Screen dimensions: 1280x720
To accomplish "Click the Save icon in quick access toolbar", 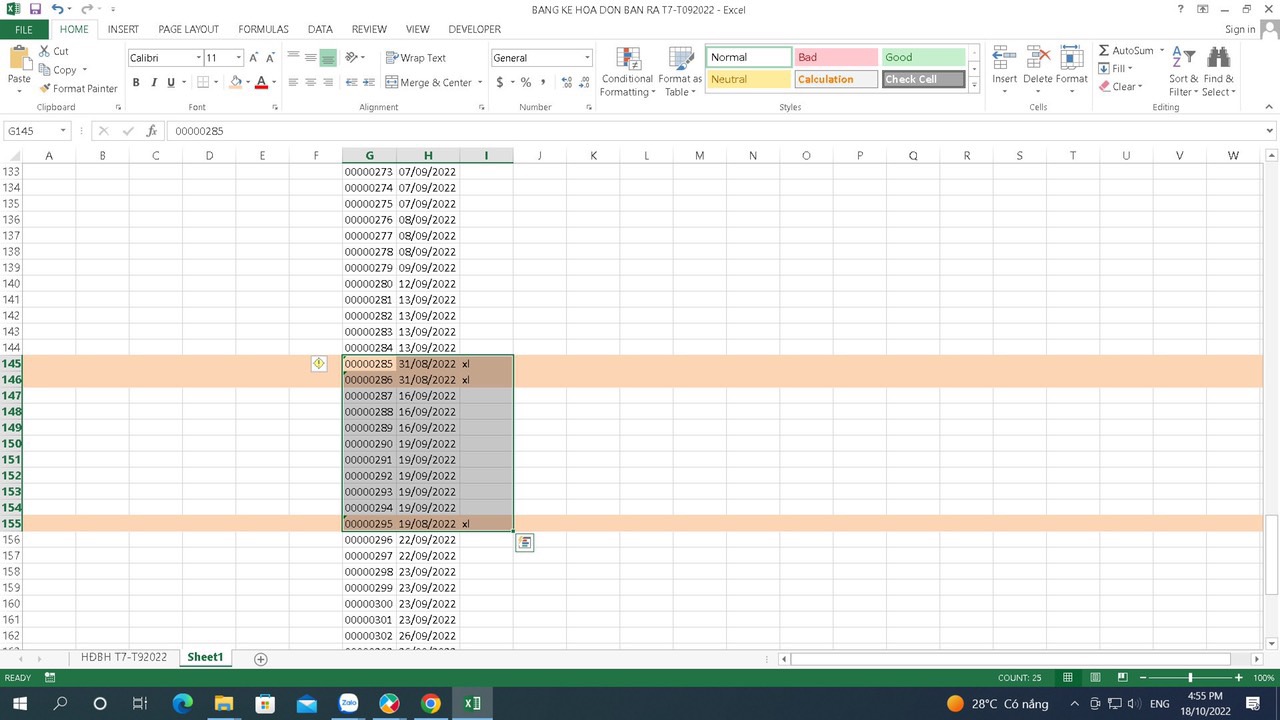I will (x=35, y=9).
